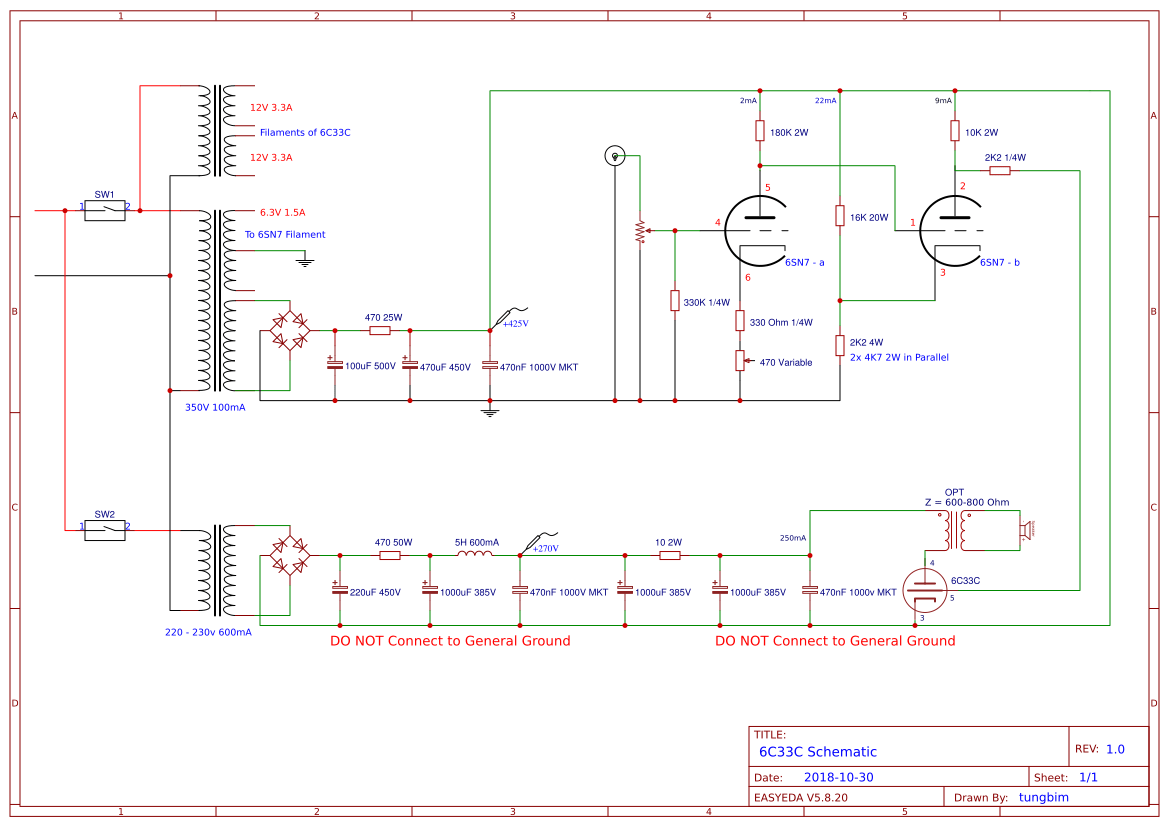Select the indicator lamp symbol
This screenshot has height=827, width=1169.
tap(614, 156)
